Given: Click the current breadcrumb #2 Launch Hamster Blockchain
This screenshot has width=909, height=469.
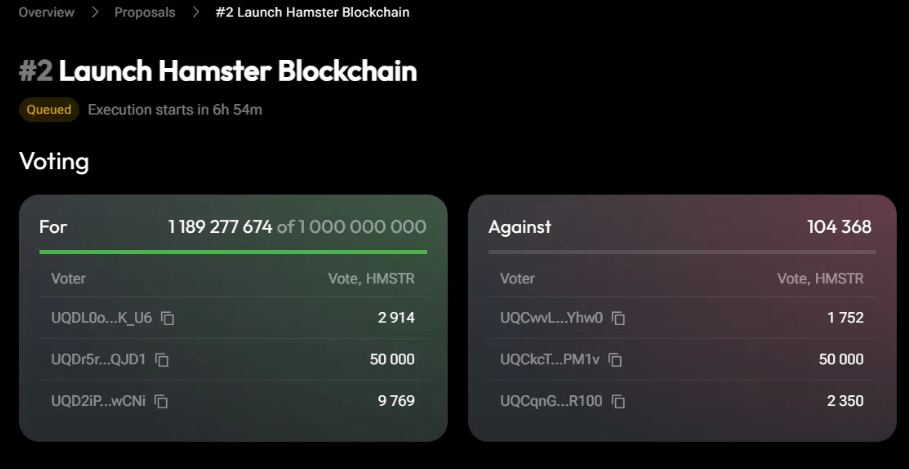Looking at the screenshot, I should [x=312, y=13].
